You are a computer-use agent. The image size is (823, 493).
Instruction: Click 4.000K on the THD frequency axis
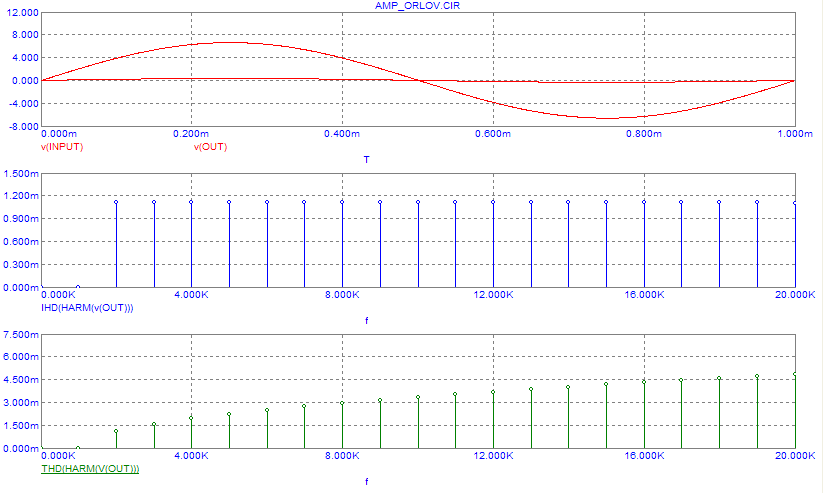[x=191, y=456]
